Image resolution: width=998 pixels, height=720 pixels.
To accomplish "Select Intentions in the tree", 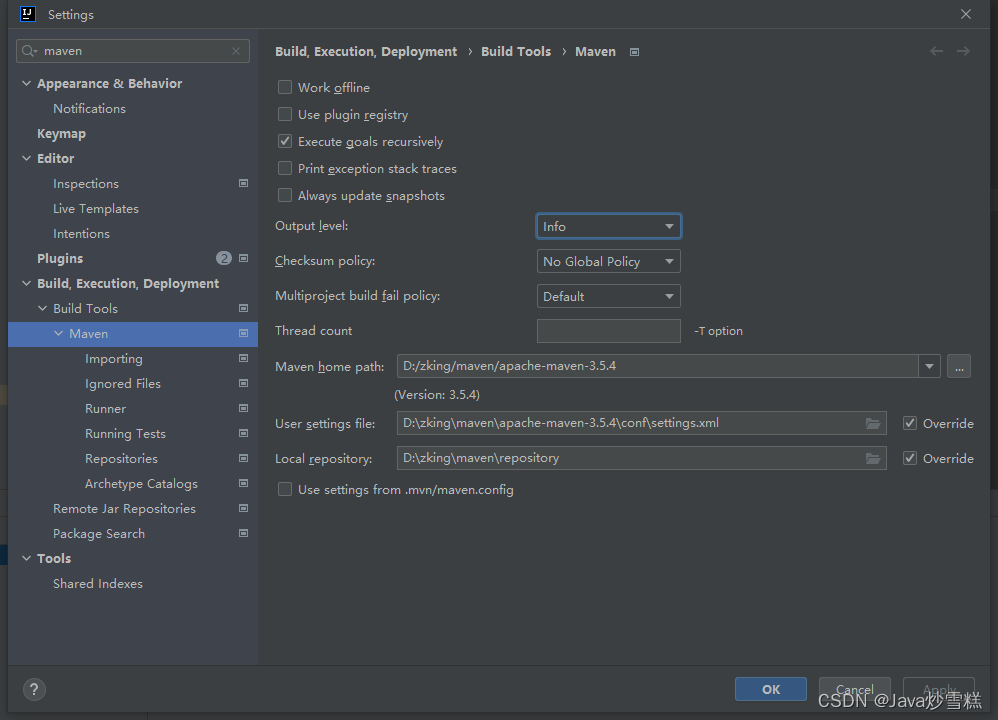I will point(81,234).
